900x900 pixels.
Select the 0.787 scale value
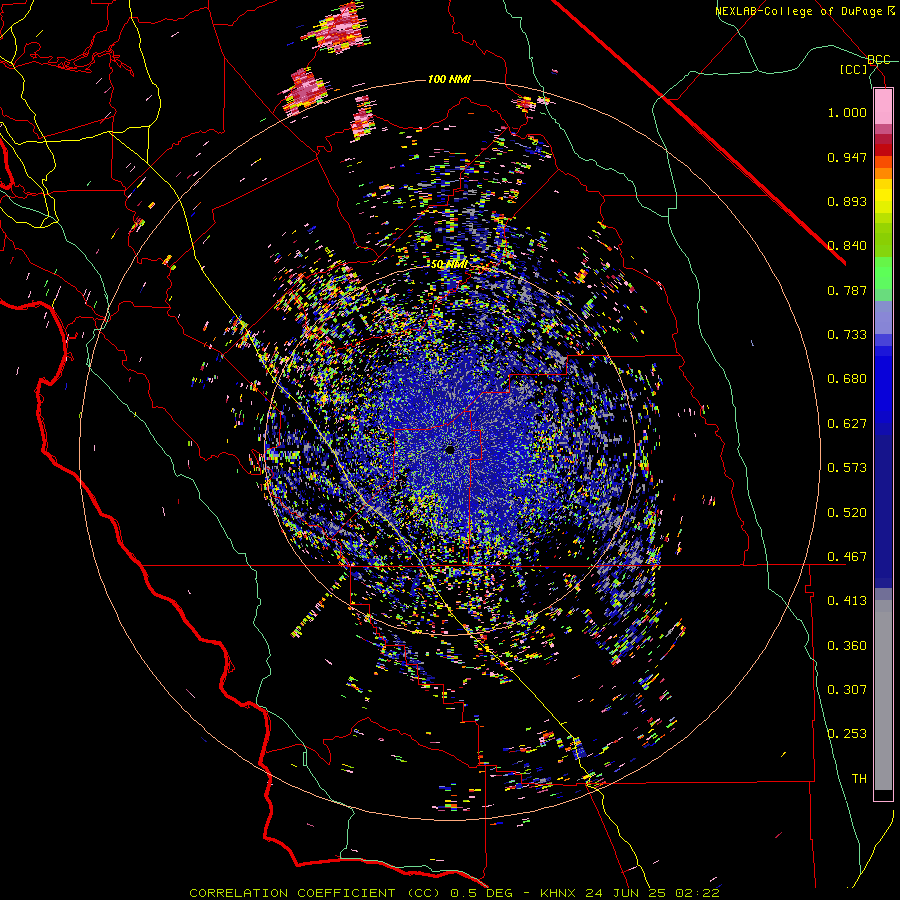tap(847, 290)
